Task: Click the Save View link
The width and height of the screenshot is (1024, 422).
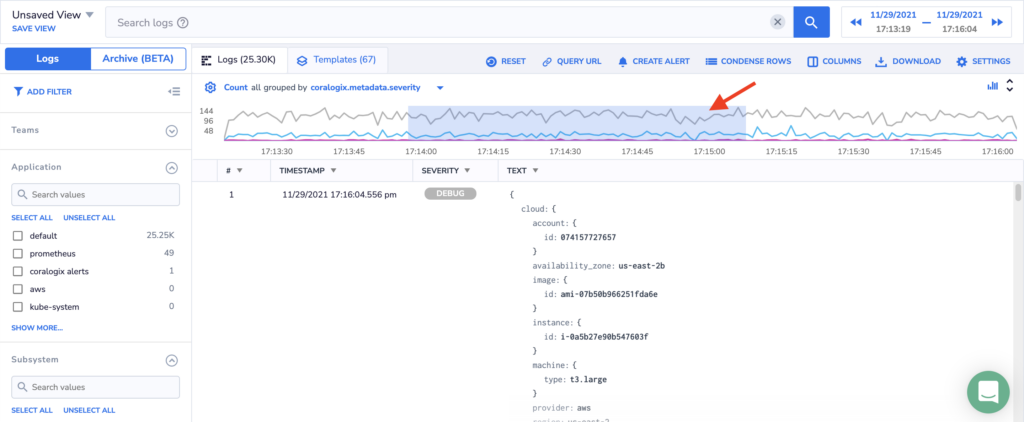Action: (33, 29)
